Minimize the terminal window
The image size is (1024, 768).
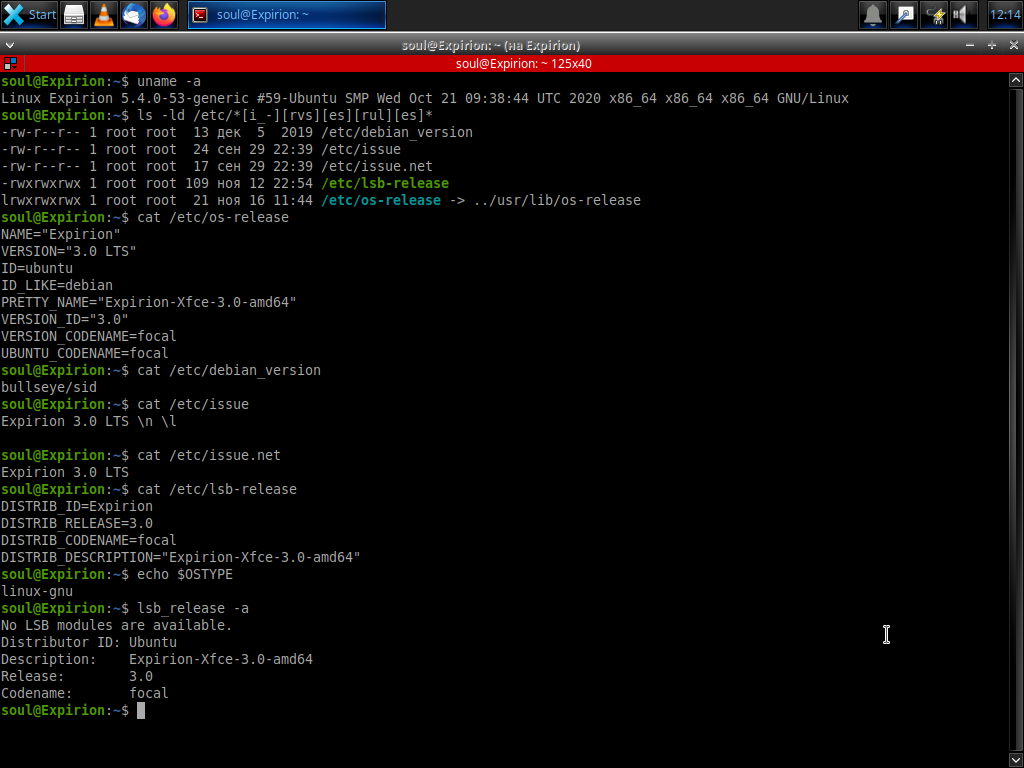970,45
